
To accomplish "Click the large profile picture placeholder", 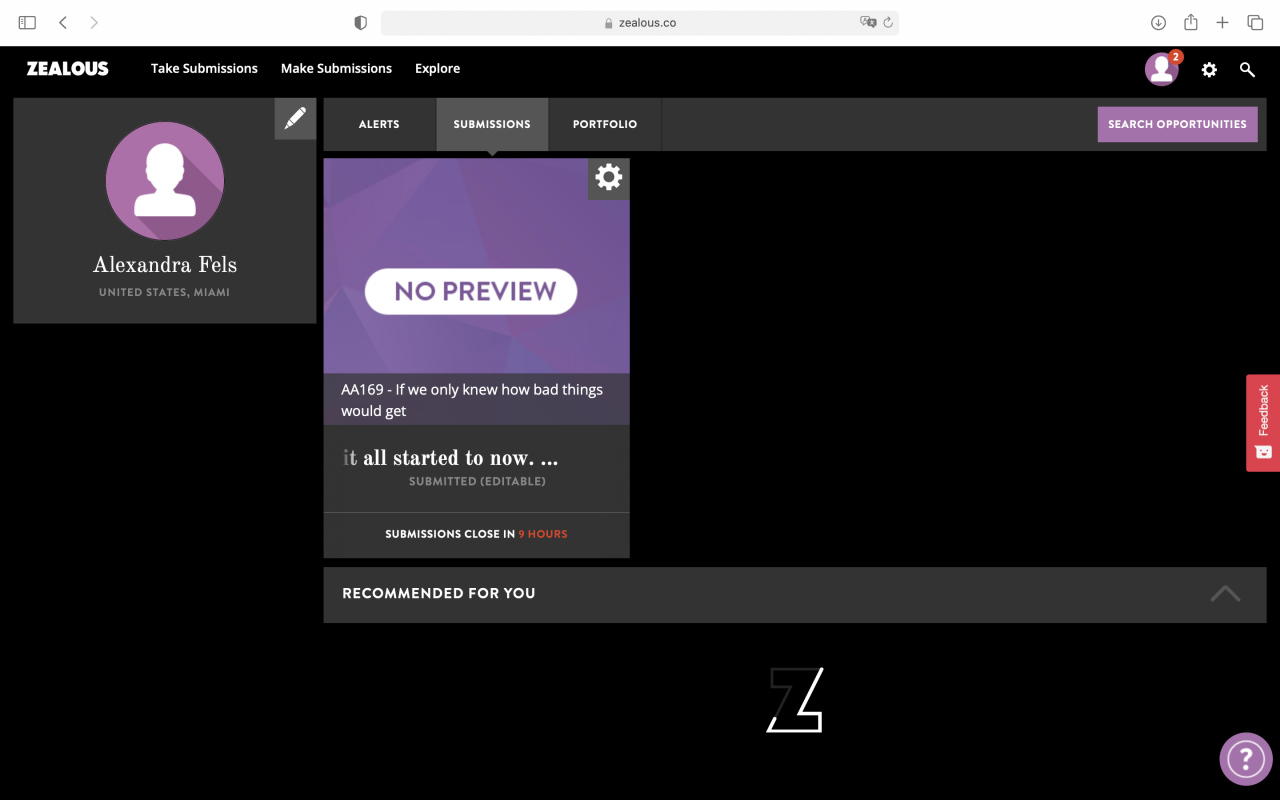I will coord(165,181).
